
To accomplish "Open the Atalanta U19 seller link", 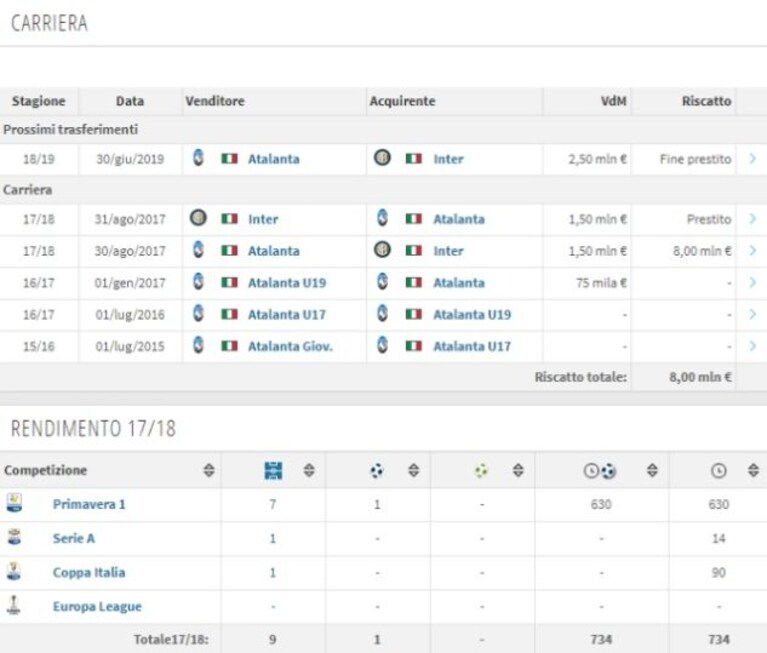I will 287,283.
